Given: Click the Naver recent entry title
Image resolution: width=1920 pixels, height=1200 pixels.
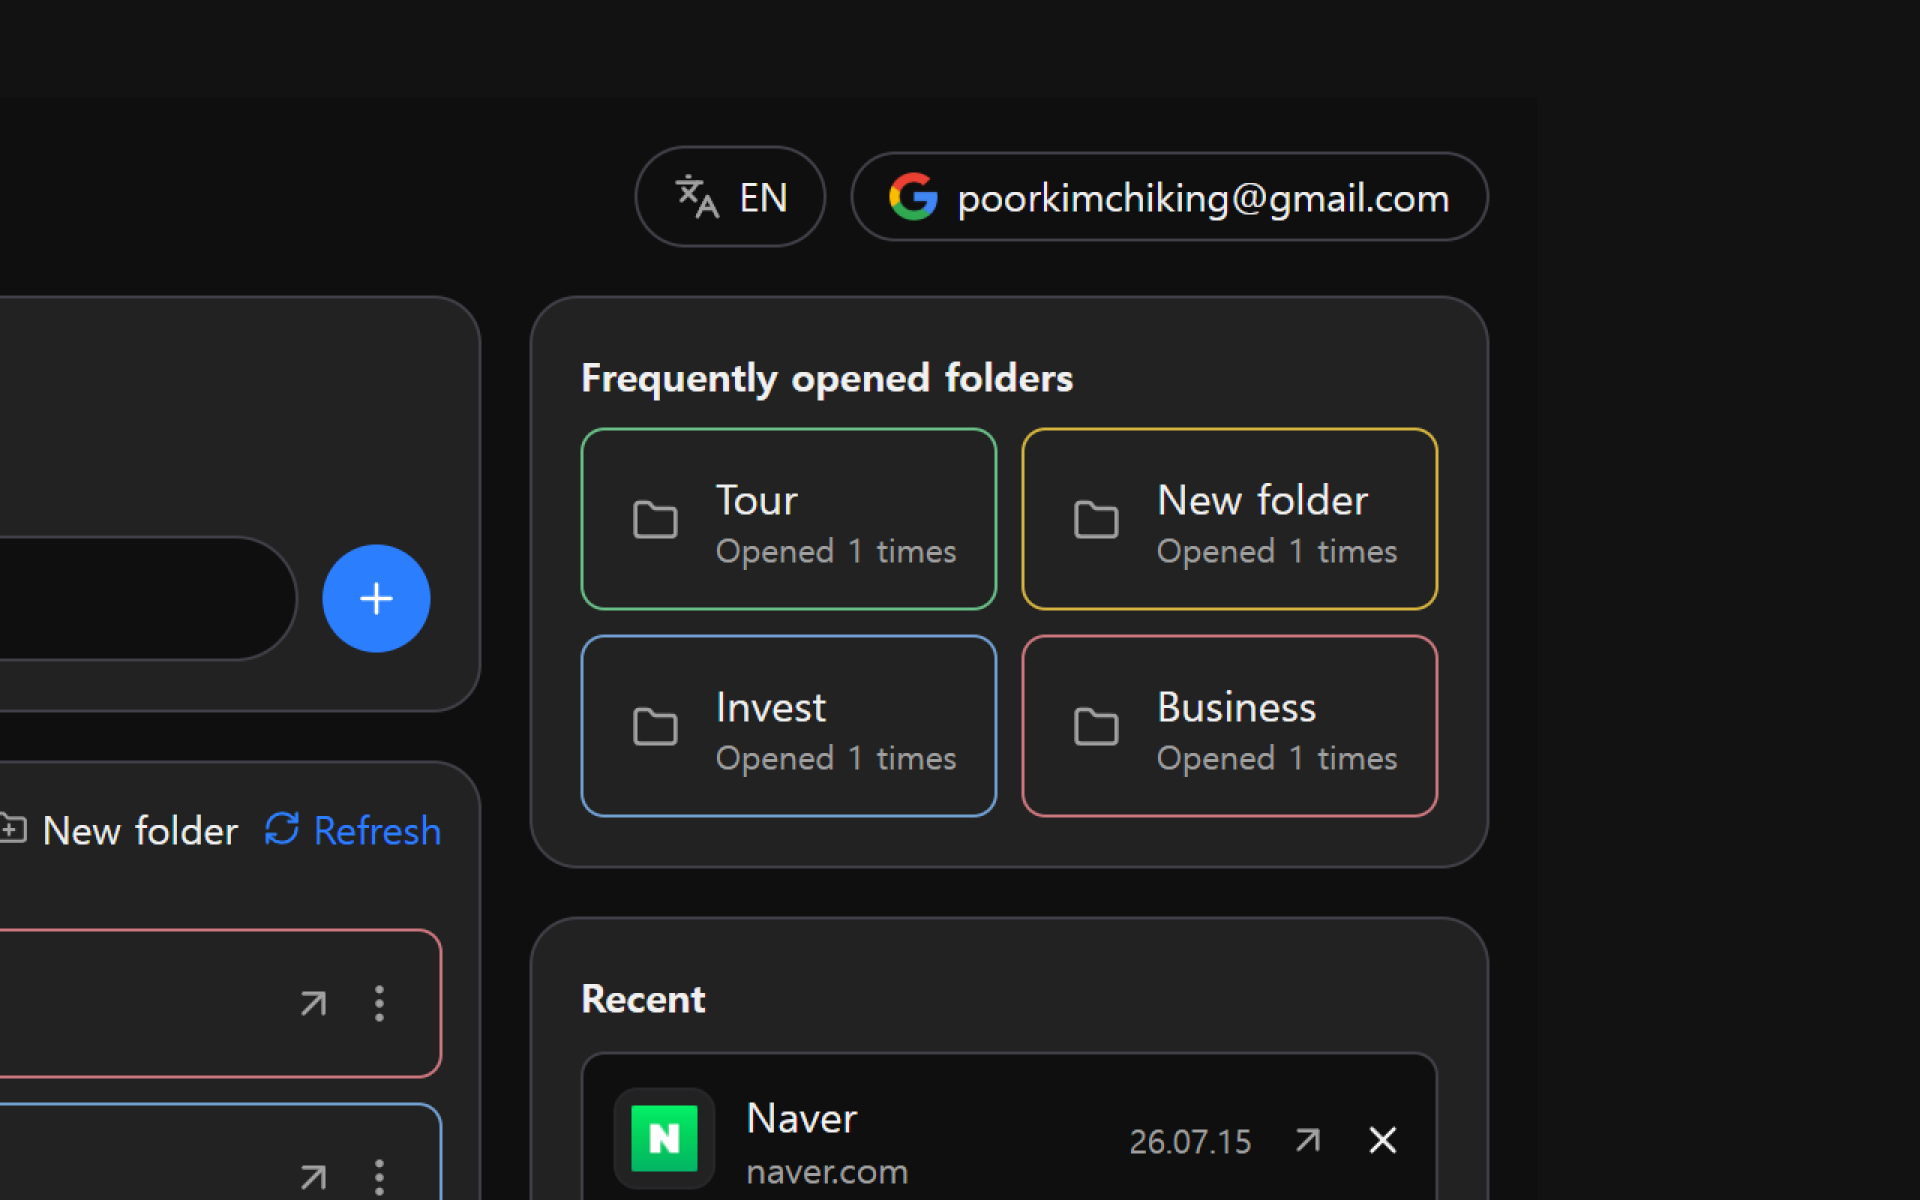Looking at the screenshot, I should (x=802, y=1118).
